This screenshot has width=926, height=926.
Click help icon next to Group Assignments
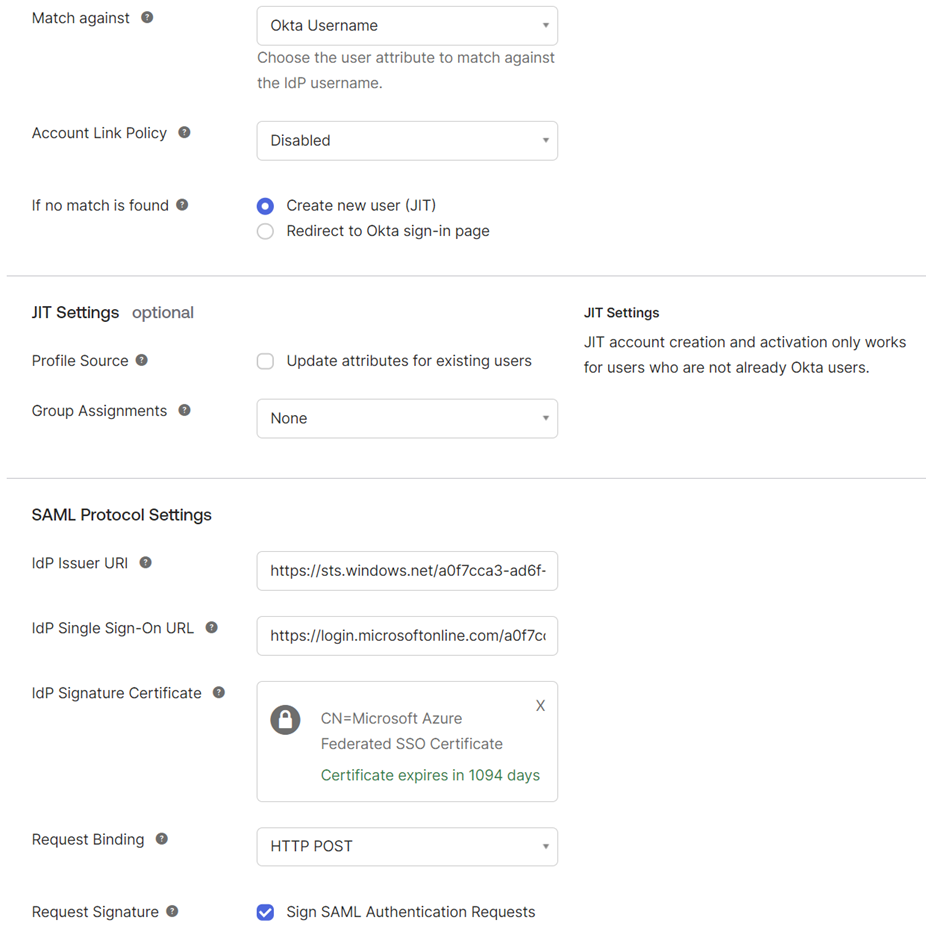point(184,410)
